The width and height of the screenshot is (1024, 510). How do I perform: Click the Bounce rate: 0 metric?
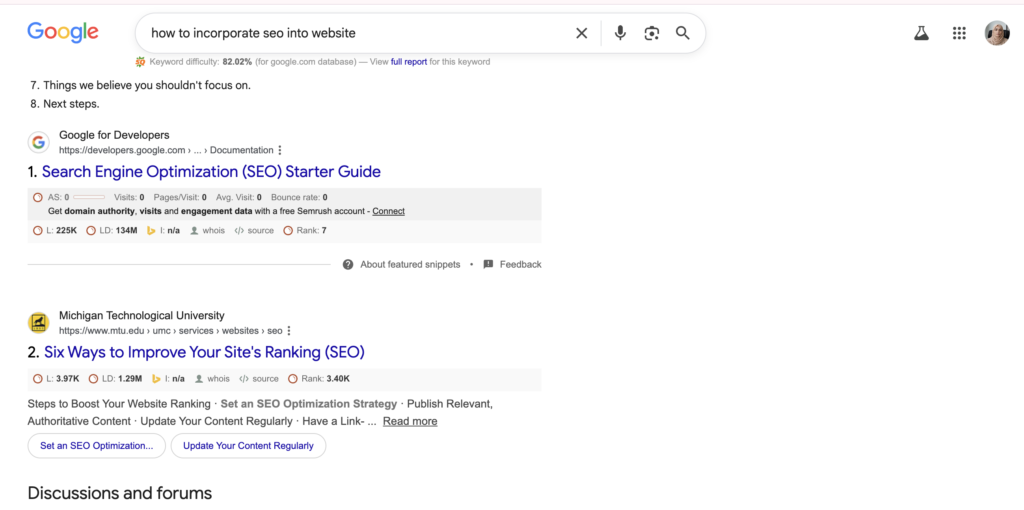[299, 197]
